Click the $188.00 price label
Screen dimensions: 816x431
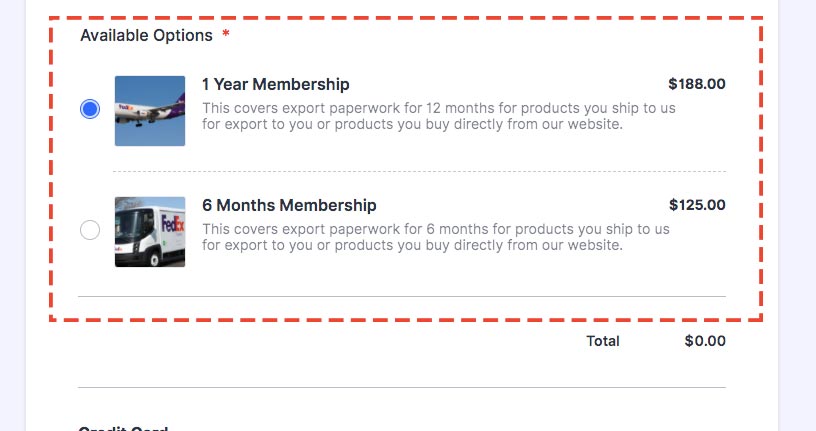click(x=697, y=84)
